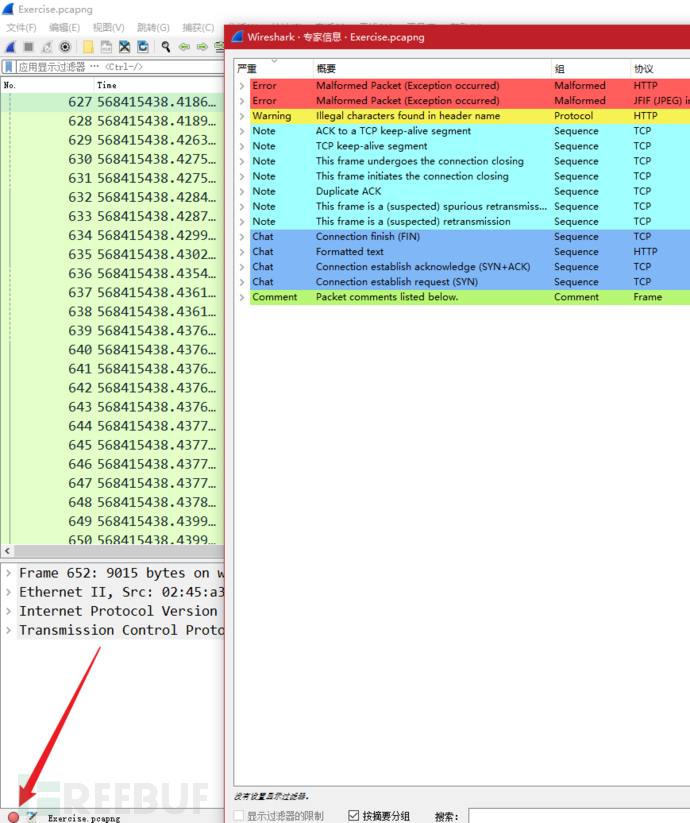Click the Wireshark fin icon in expert info title bar
The image size is (690, 823).
click(x=238, y=37)
